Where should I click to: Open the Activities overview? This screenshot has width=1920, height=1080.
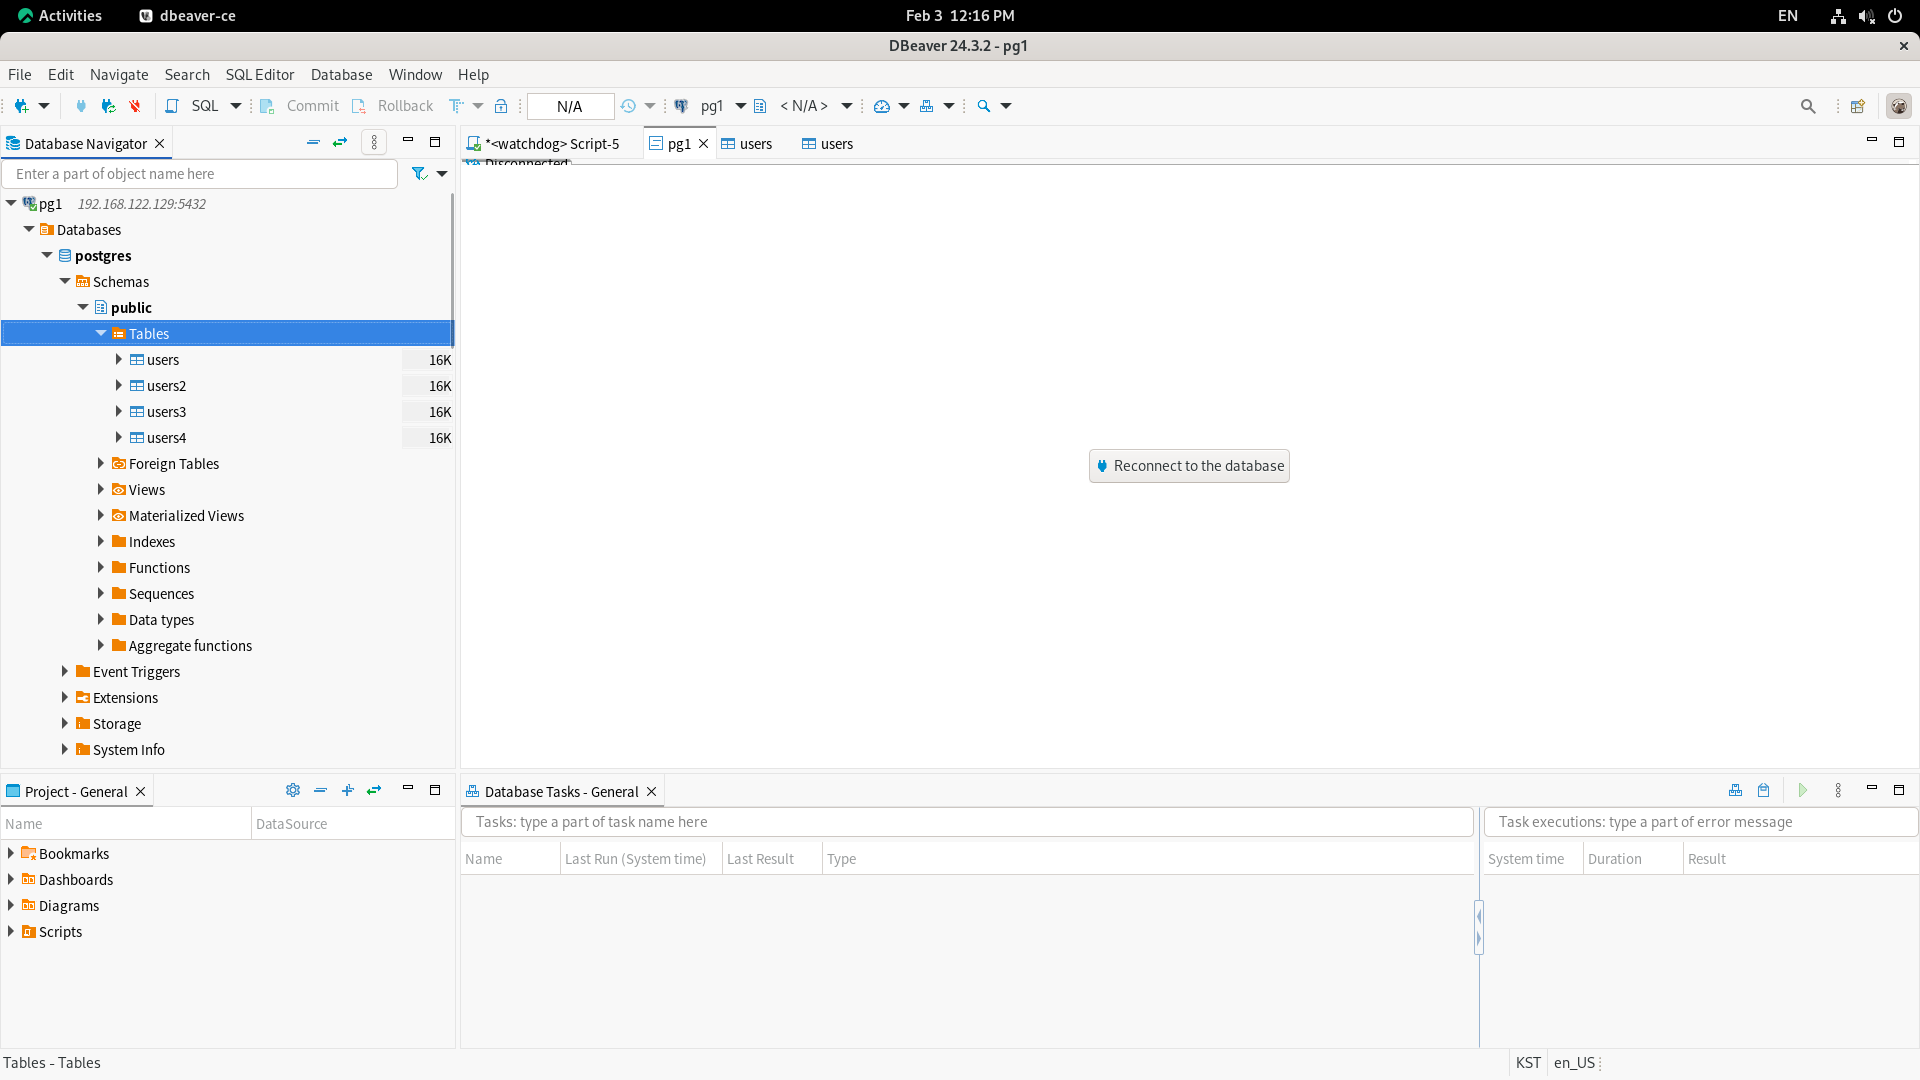60,15
